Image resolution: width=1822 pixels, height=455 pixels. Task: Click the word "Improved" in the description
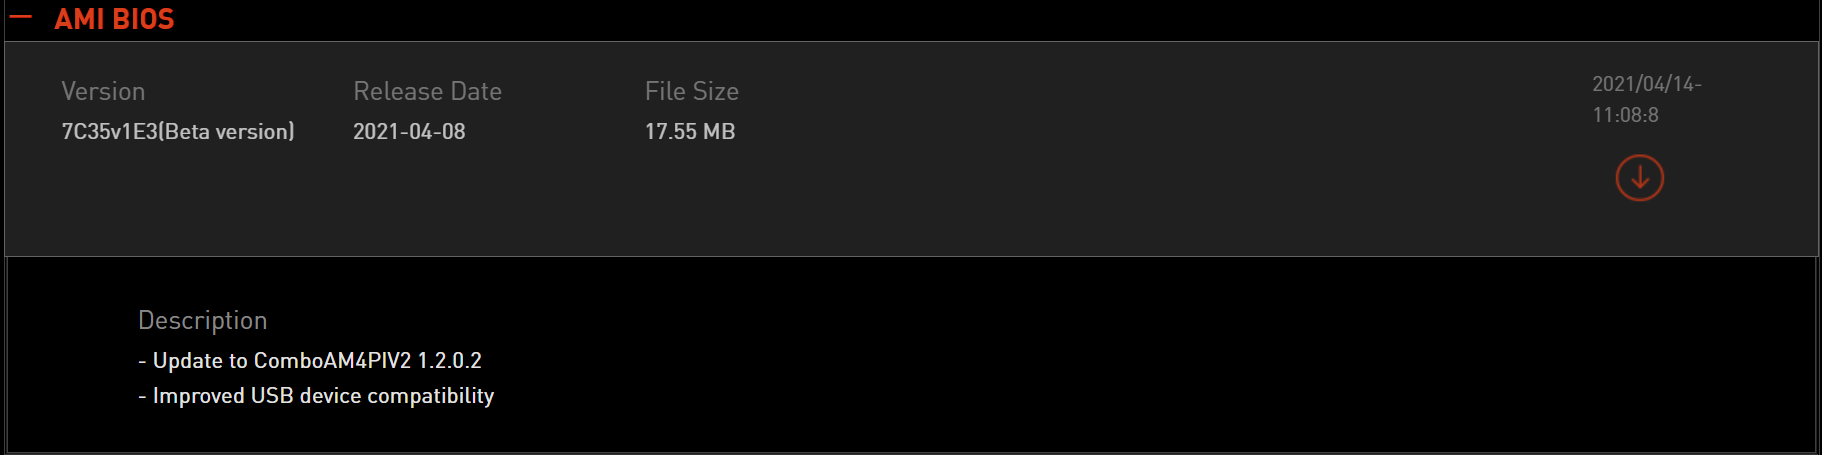(198, 396)
